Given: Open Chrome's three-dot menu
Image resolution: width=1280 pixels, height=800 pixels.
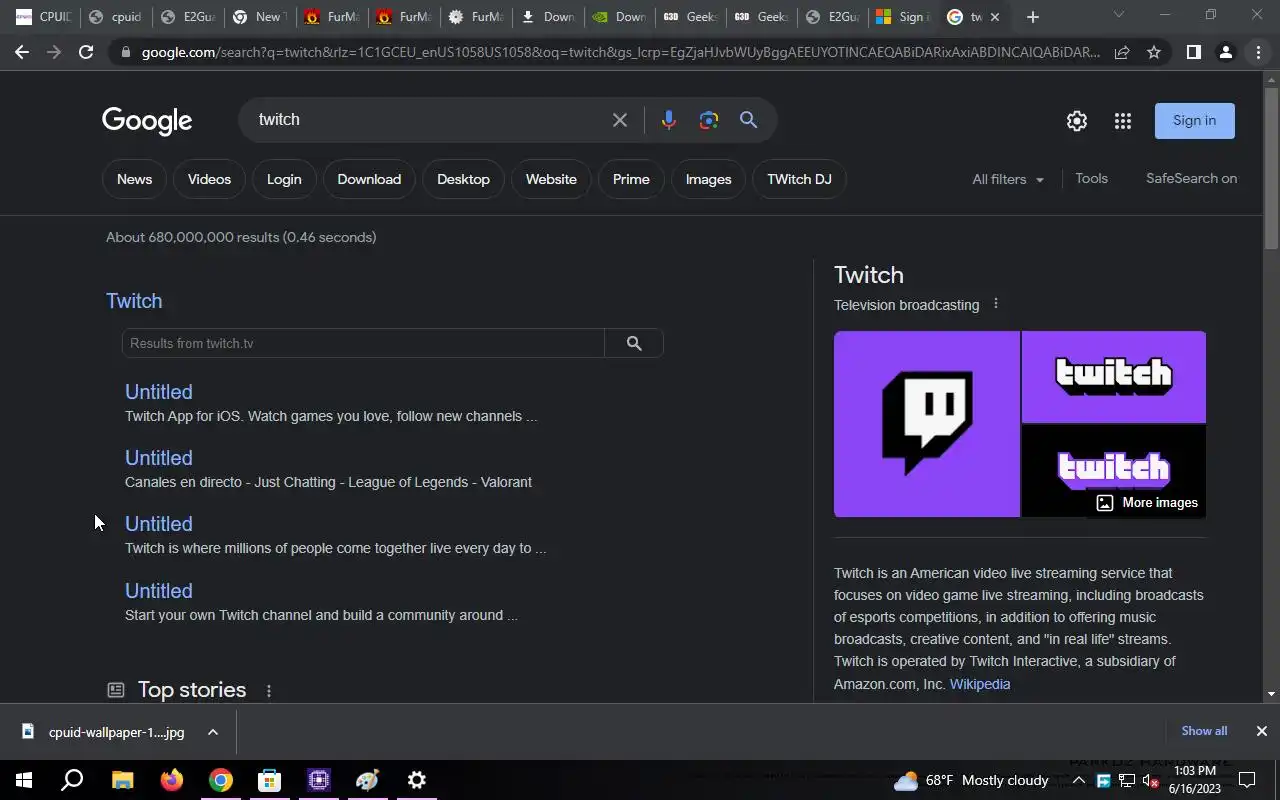Looking at the screenshot, I should (1258, 52).
